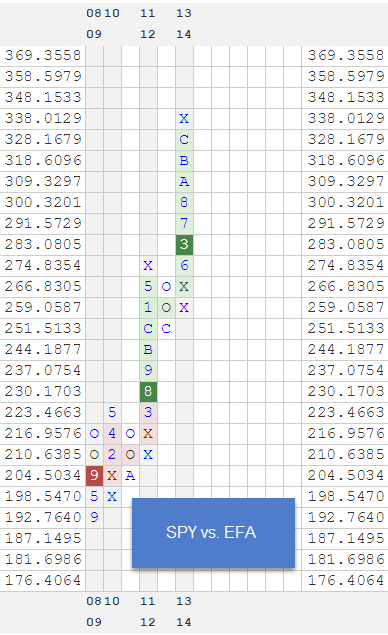Select the 7 cell in the 291.5729 row
The width and height of the screenshot is (388, 635).
tap(184, 224)
